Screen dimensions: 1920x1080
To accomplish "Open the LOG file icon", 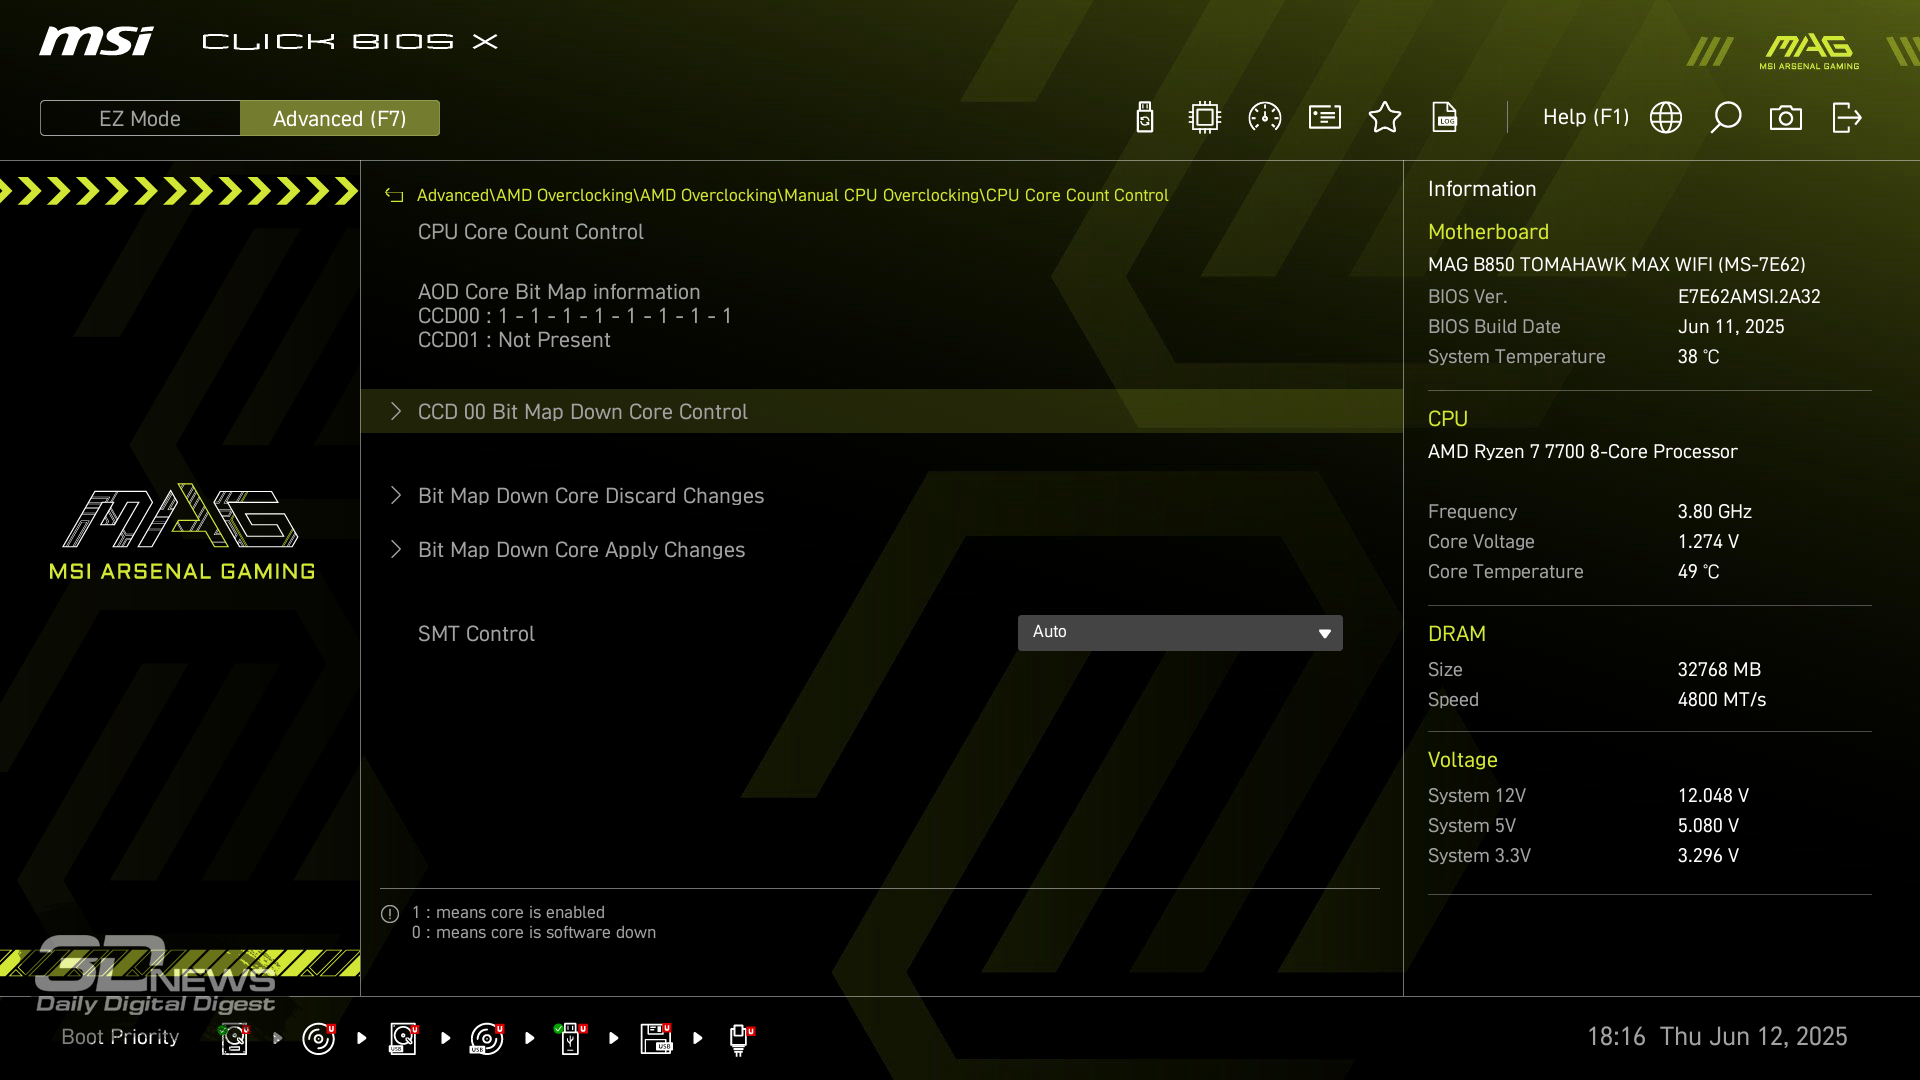I will point(1445,118).
